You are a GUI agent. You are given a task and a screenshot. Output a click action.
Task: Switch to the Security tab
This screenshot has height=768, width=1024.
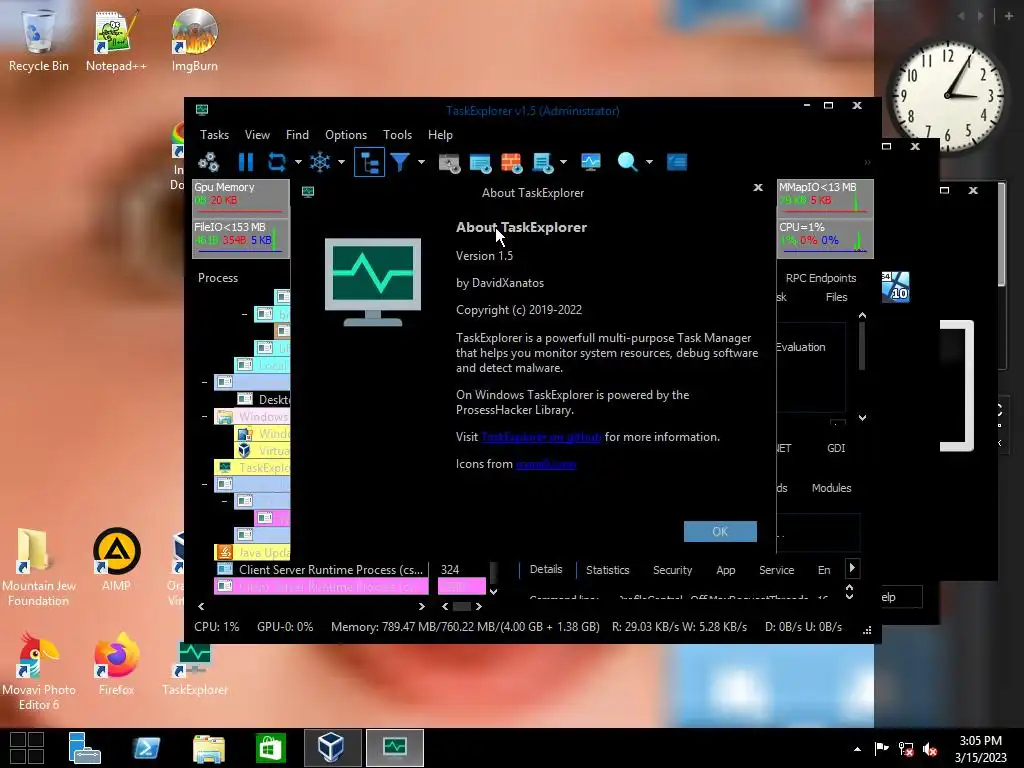point(673,570)
